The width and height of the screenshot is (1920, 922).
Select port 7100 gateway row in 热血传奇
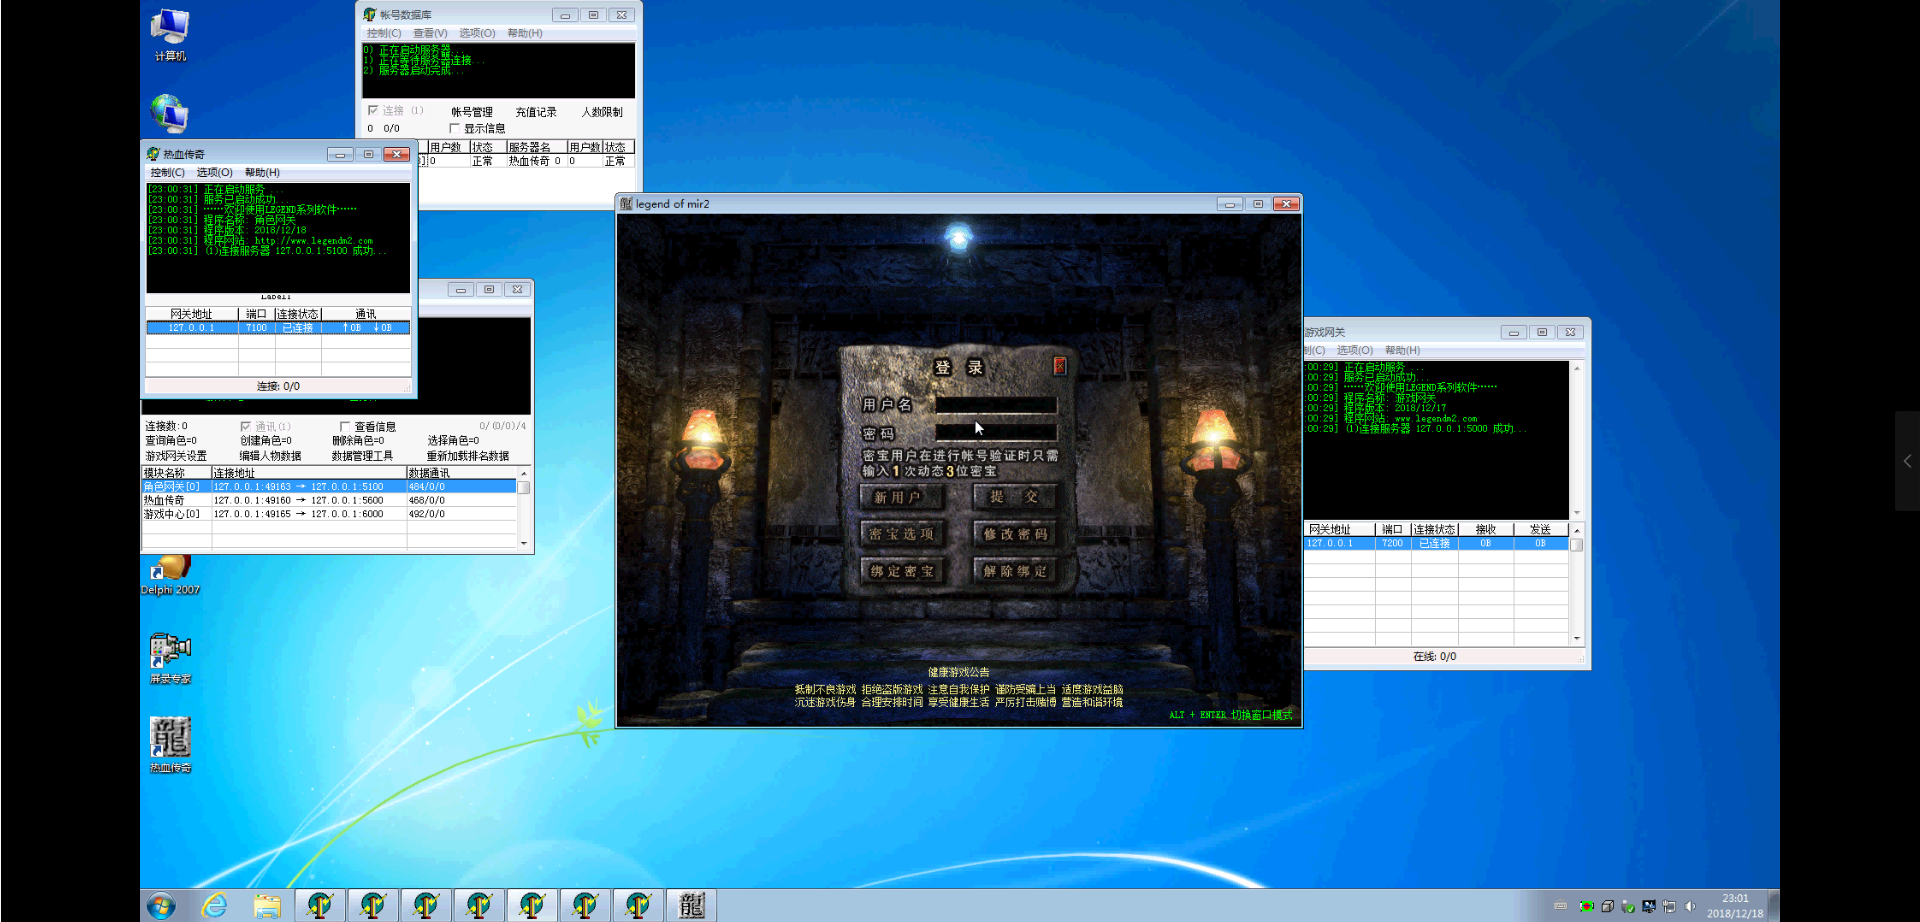click(278, 327)
